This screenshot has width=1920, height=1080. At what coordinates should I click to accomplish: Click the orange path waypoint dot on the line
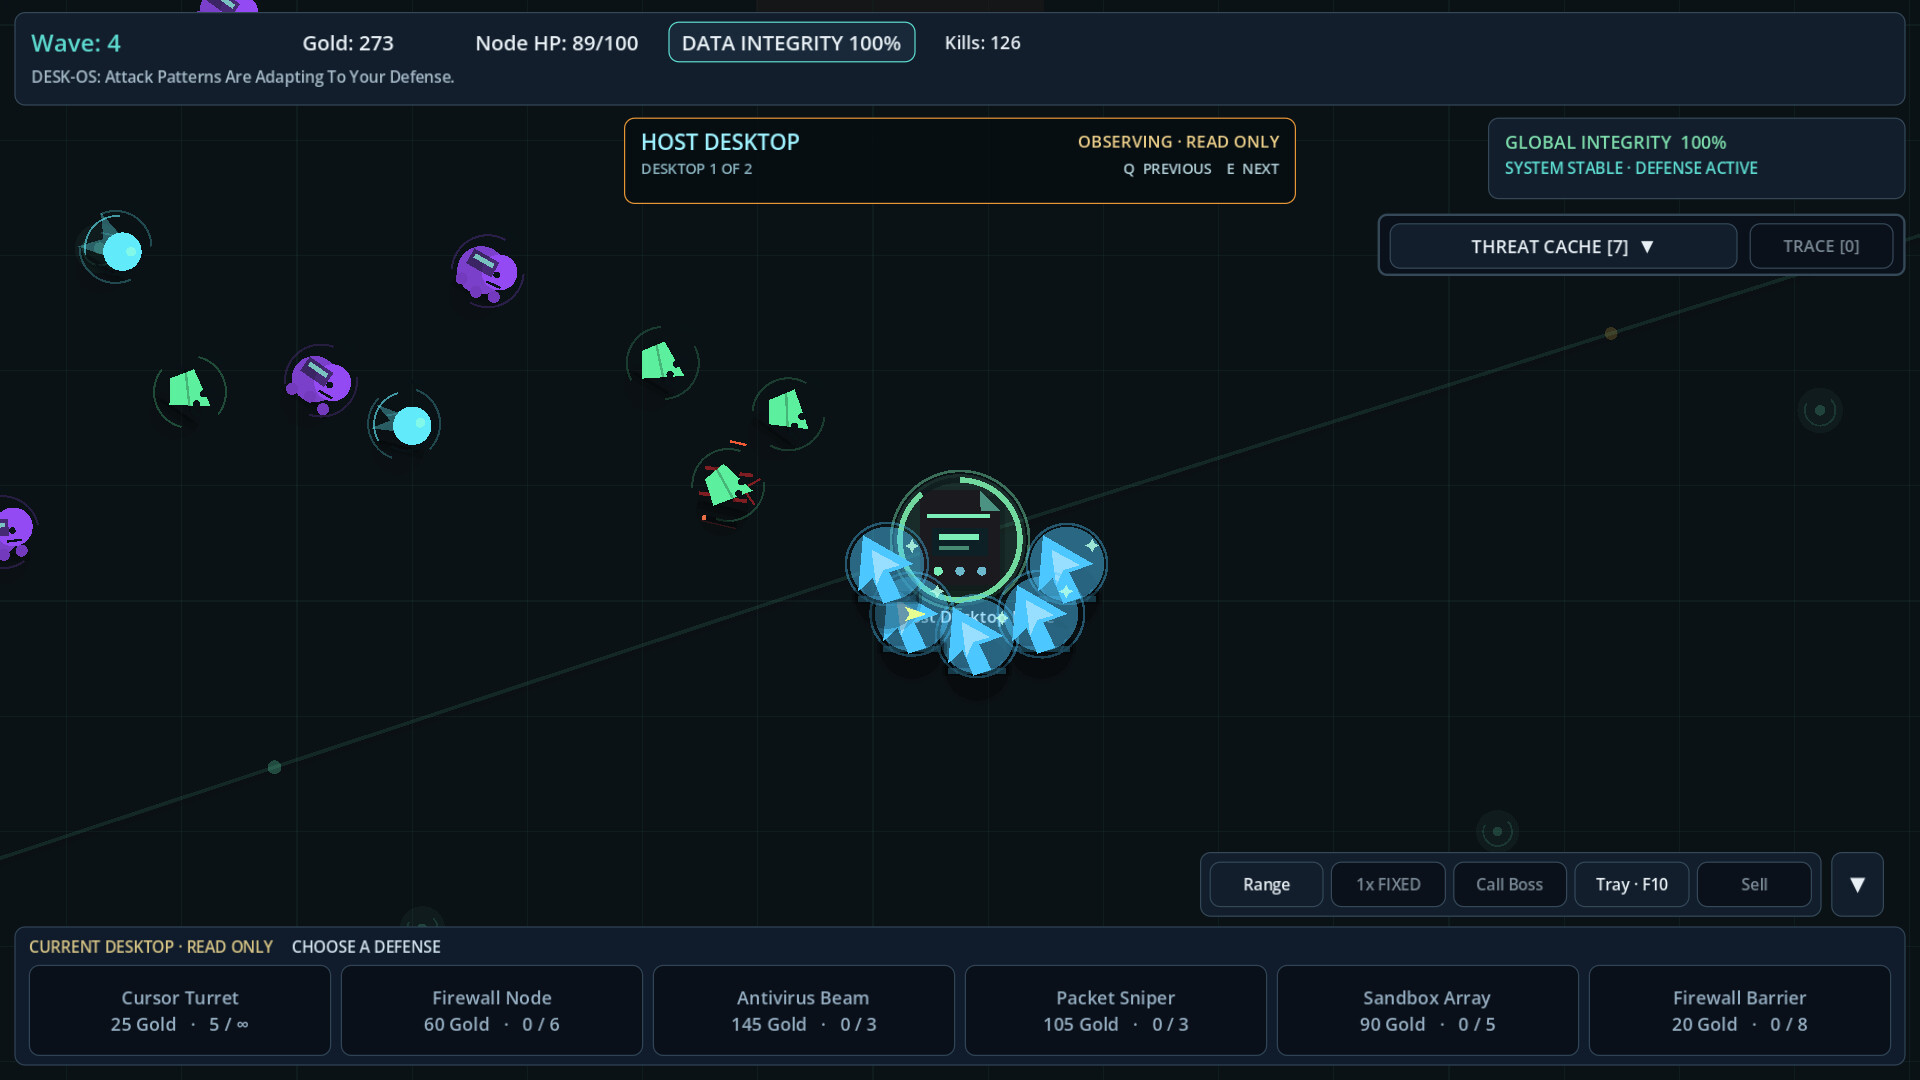(1611, 333)
